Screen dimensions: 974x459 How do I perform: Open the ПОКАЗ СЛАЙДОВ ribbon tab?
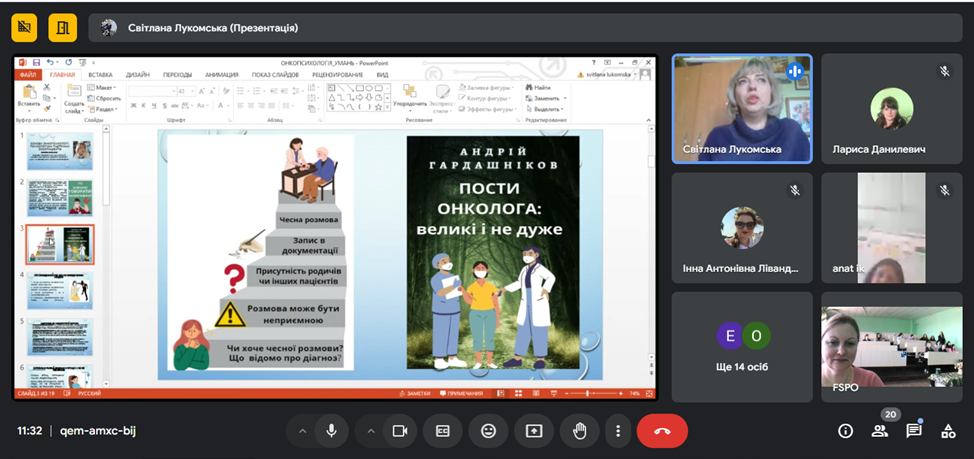pos(275,75)
